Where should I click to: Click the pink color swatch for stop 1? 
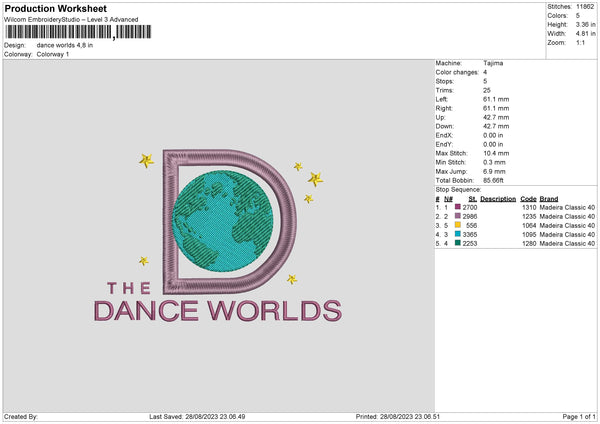458,207
